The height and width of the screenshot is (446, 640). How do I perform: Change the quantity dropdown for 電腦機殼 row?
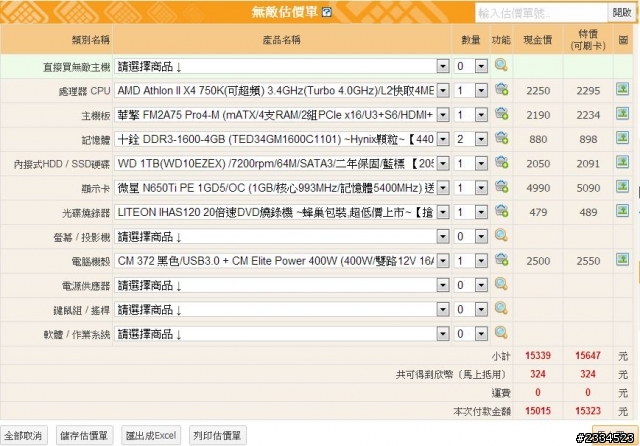tap(471, 261)
